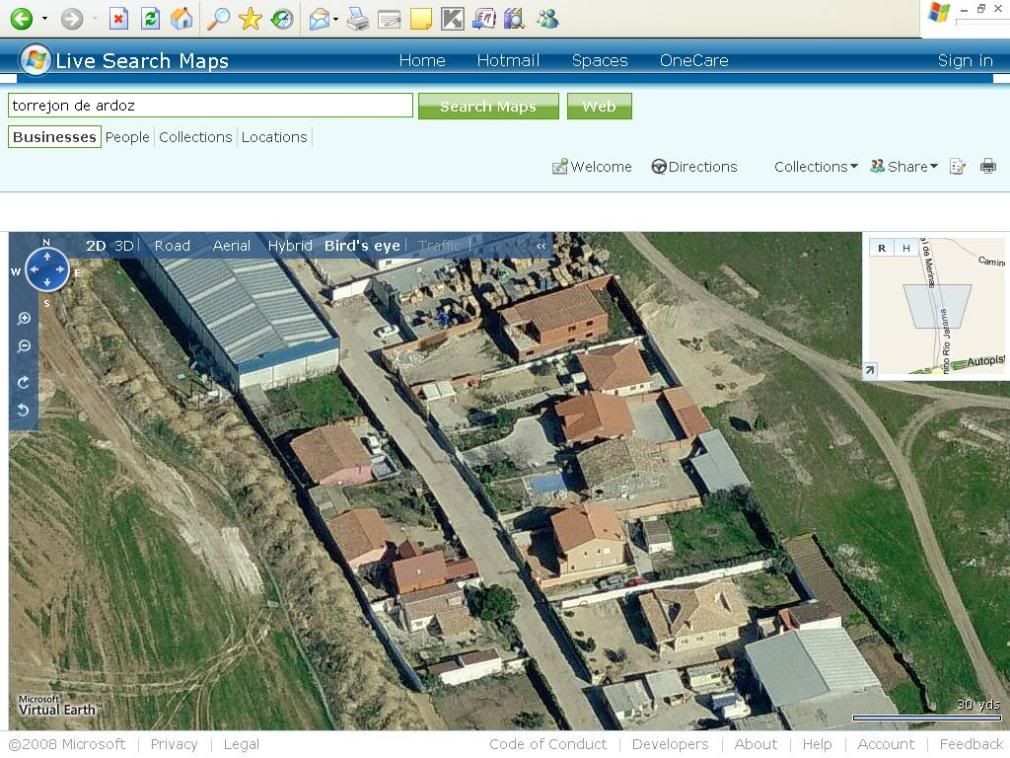Open the Directions link
Image resolution: width=1010 pixels, height=758 pixels.
click(x=694, y=167)
